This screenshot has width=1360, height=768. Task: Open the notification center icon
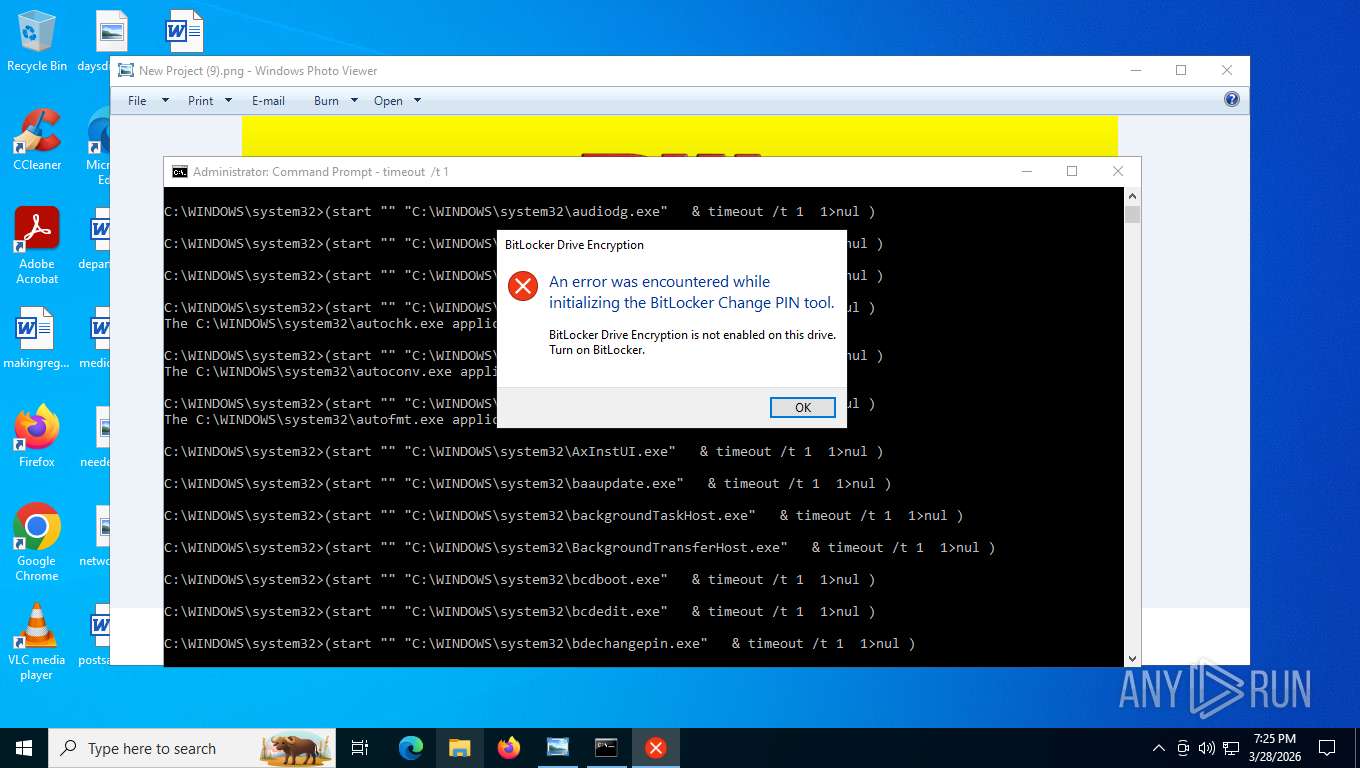pyautogui.click(x=1327, y=748)
